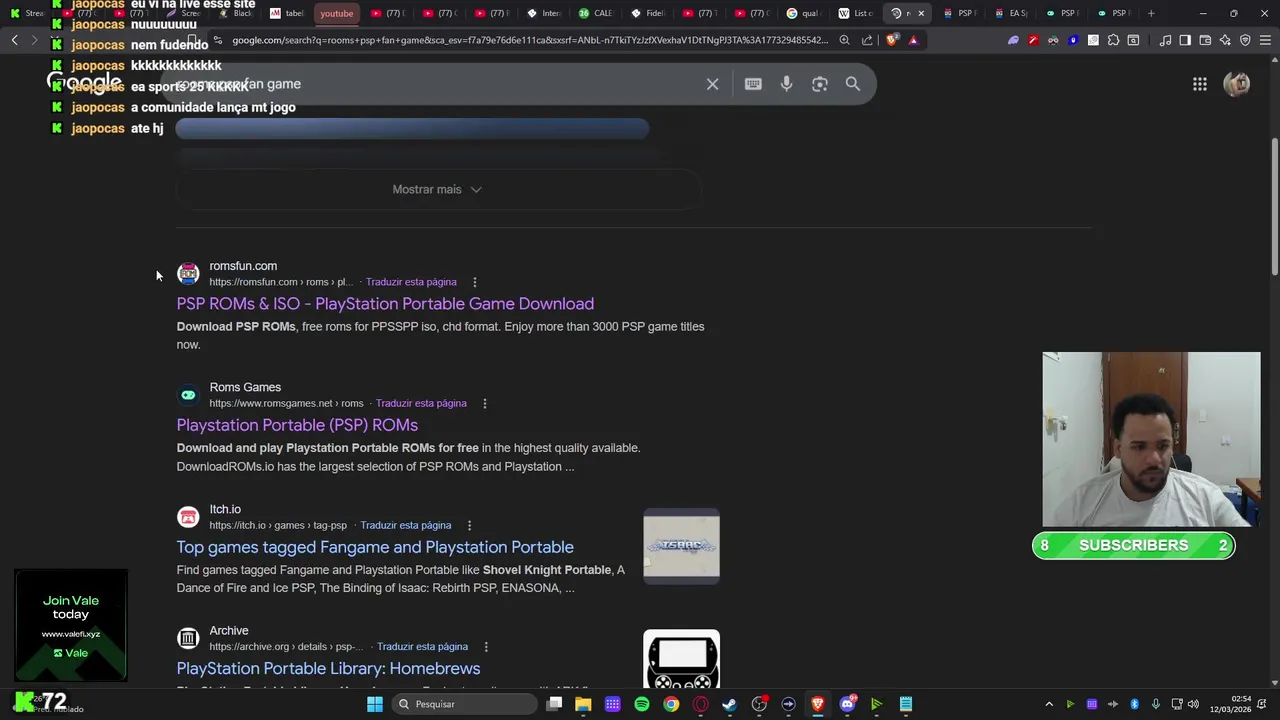Image resolution: width=1280 pixels, height=720 pixels.
Task: Open PSP ROMs & ISO romsfun result
Action: [385, 304]
